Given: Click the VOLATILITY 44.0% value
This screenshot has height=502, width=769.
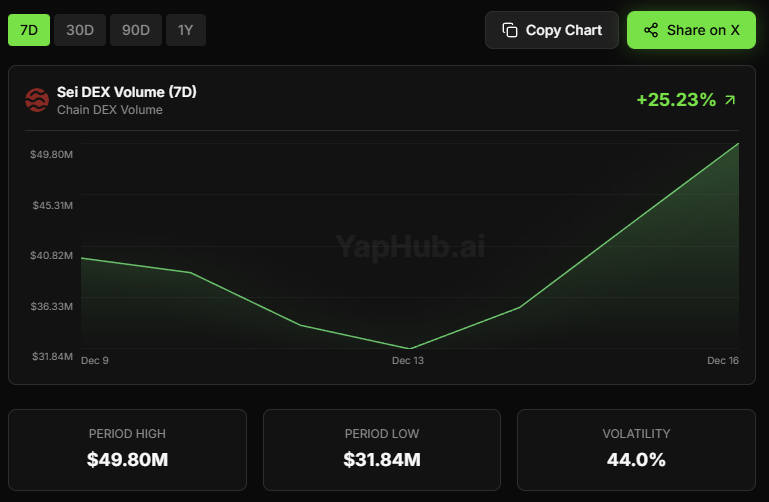Looking at the screenshot, I should point(636,460).
